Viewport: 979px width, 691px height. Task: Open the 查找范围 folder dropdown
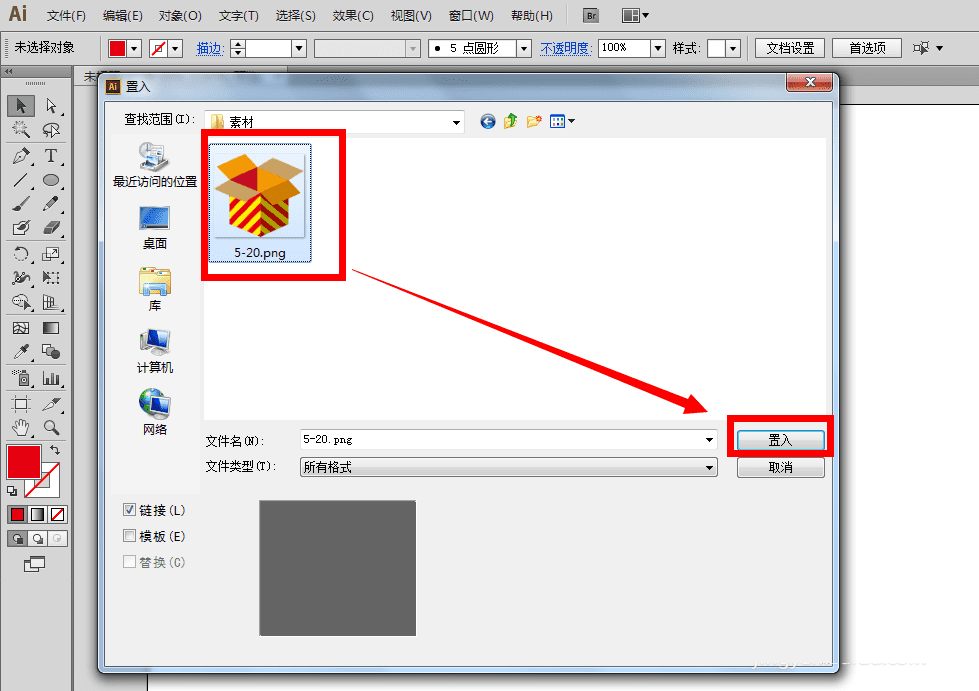click(x=456, y=122)
